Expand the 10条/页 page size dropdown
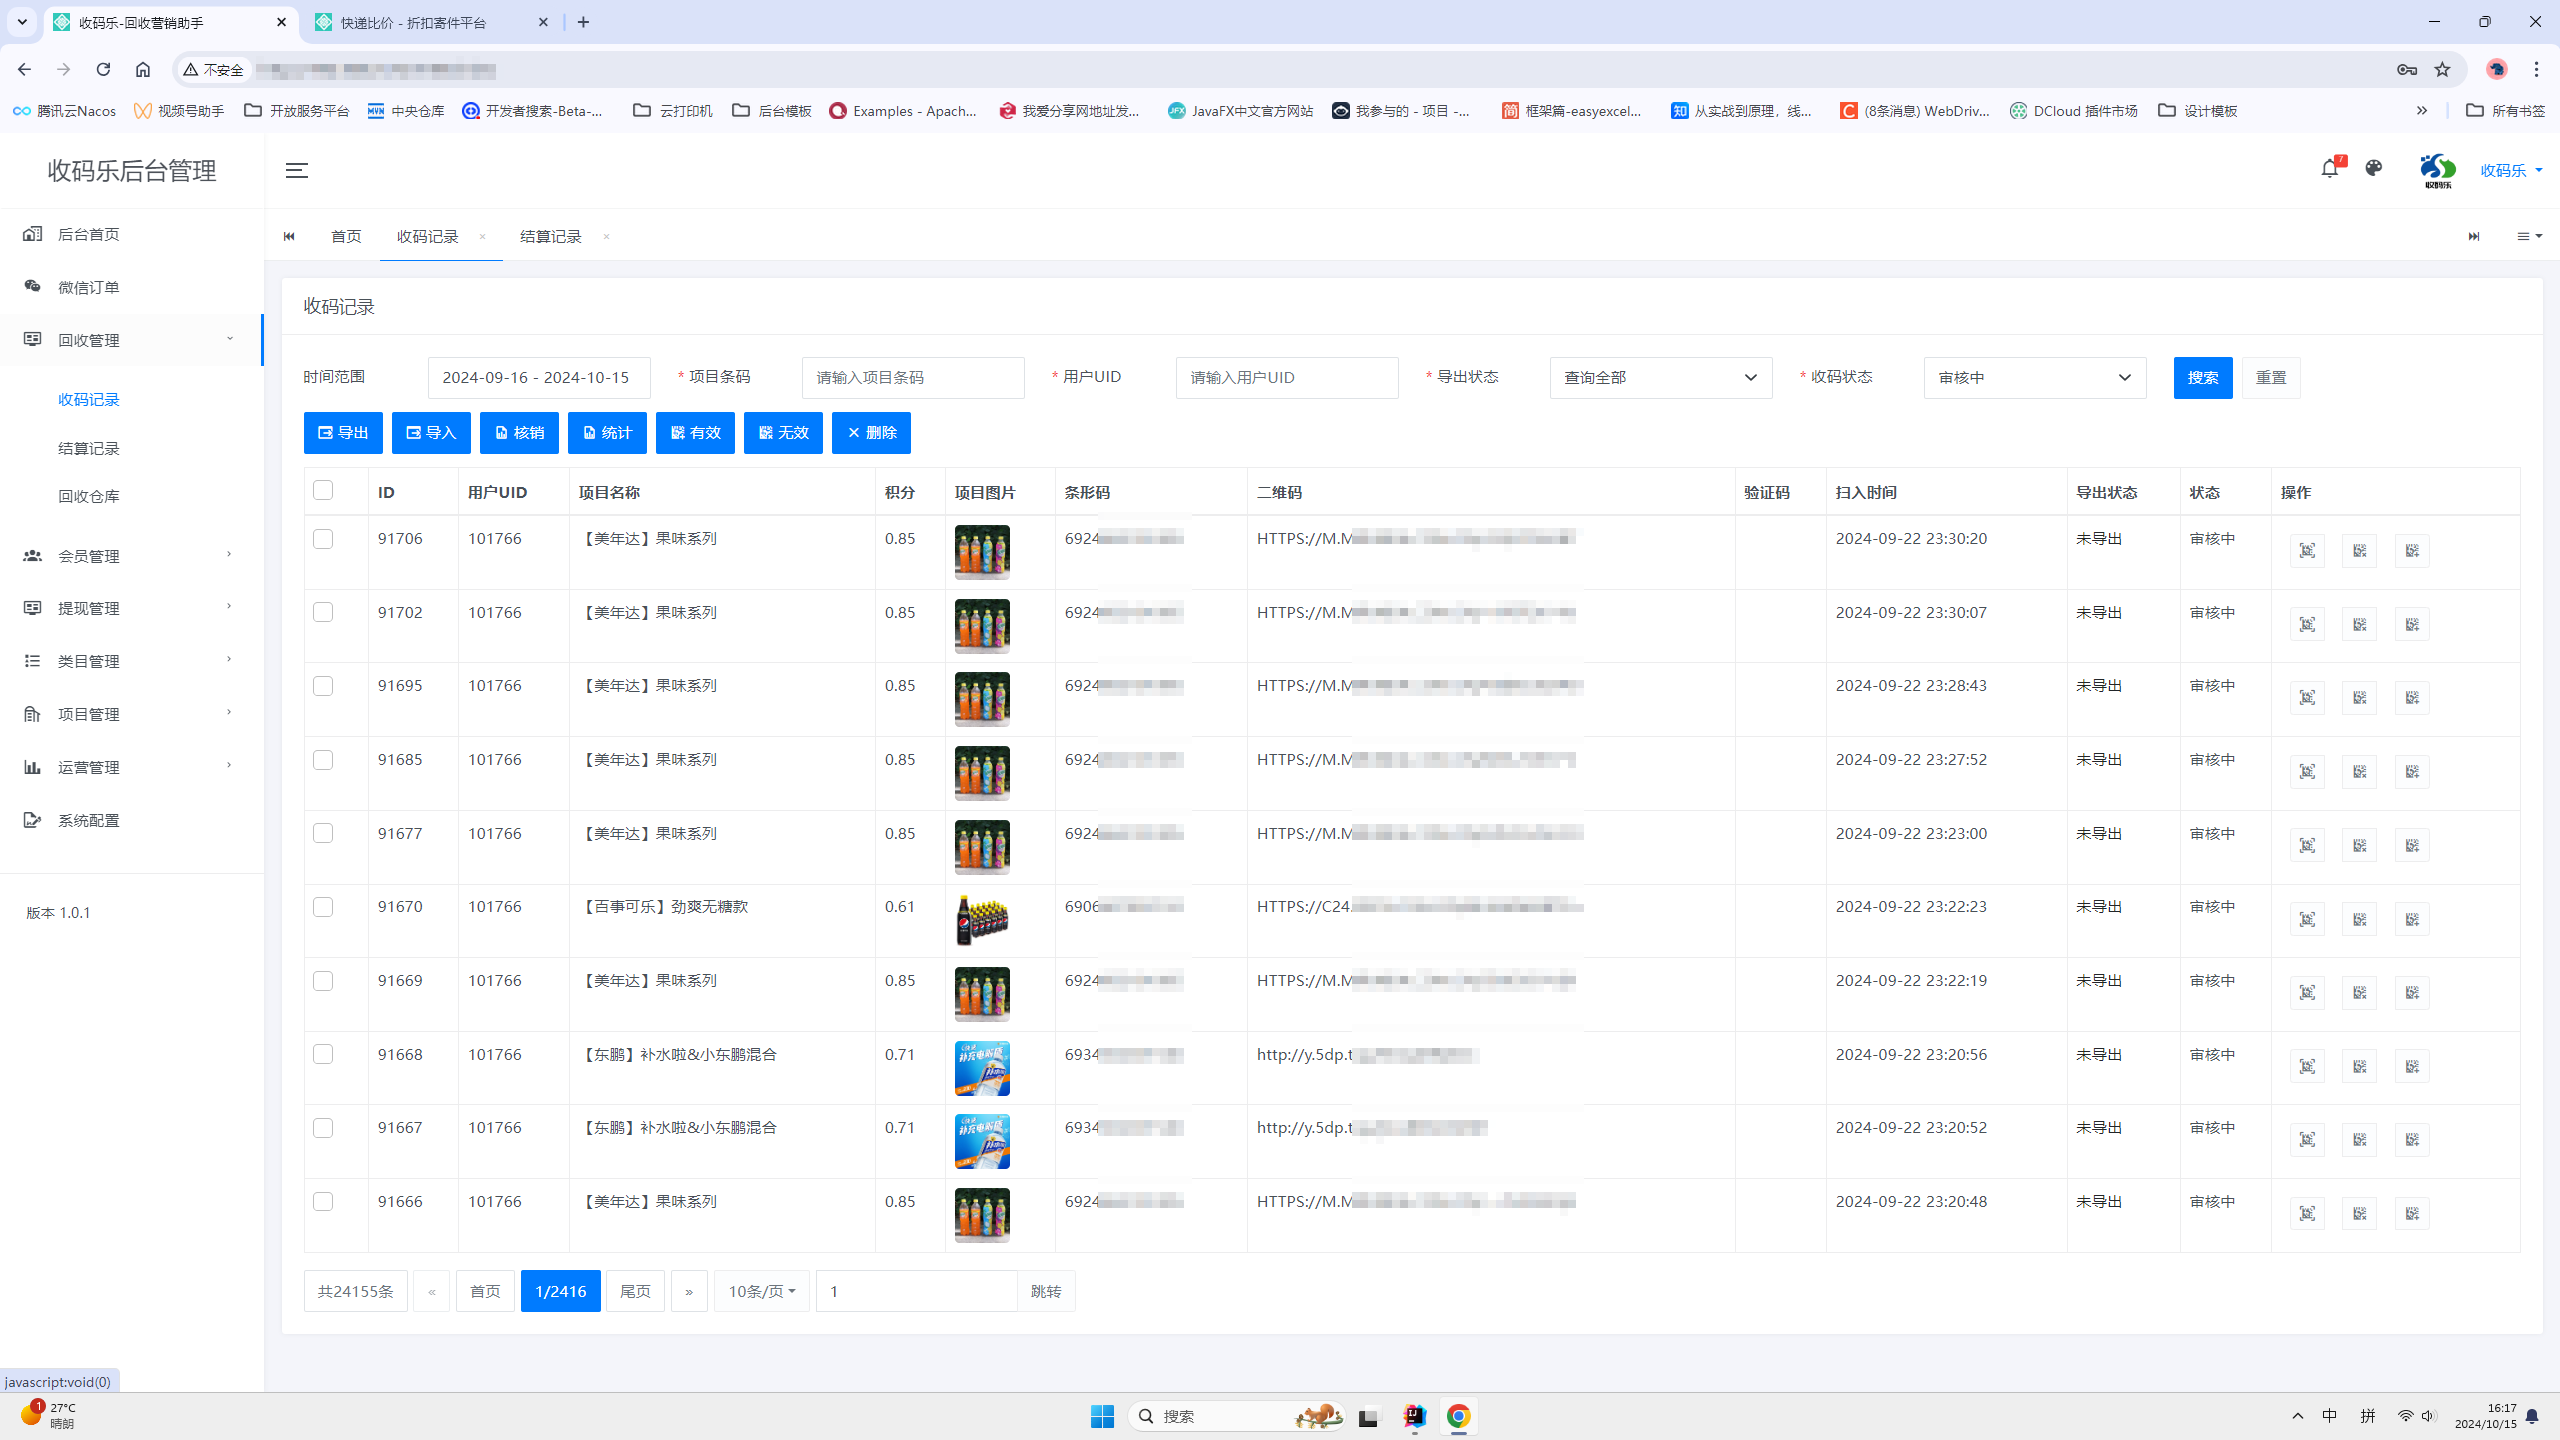 (x=761, y=1291)
